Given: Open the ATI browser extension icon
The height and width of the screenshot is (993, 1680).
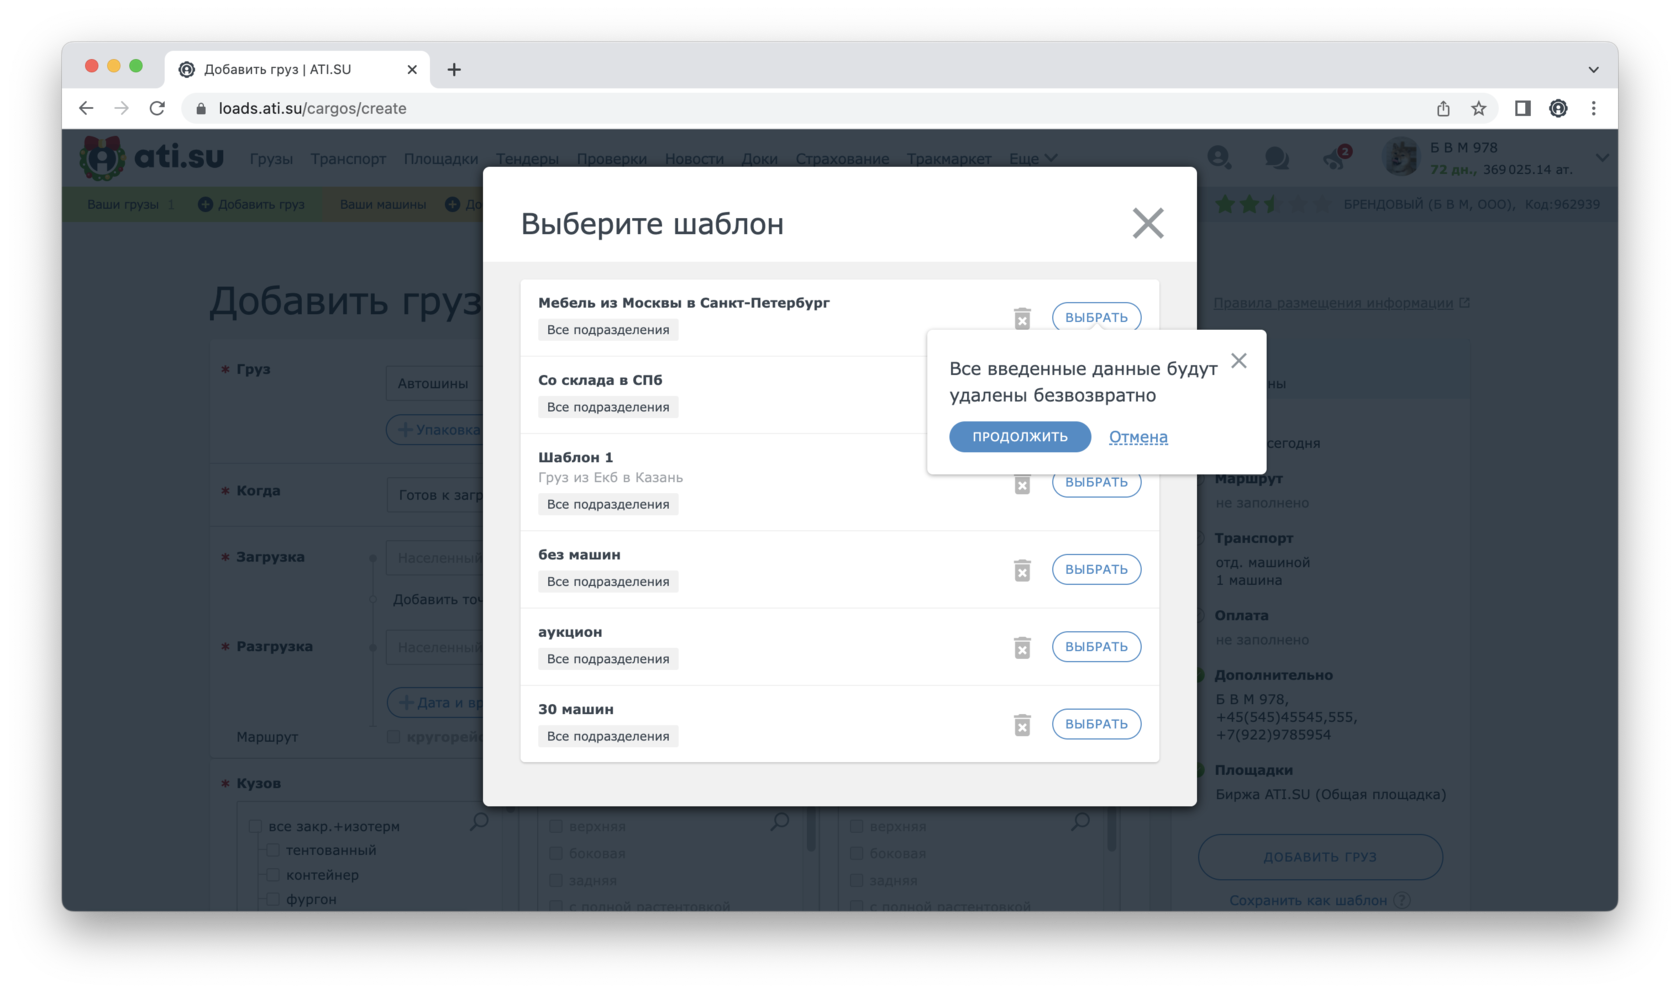Looking at the screenshot, I should [1558, 108].
